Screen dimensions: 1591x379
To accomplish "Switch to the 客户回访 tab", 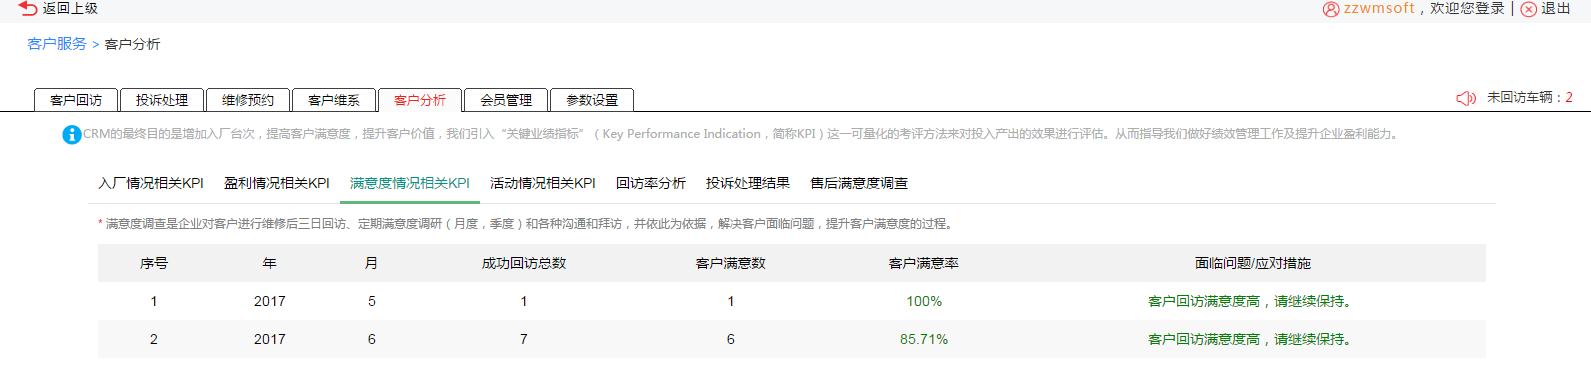I will (76, 100).
